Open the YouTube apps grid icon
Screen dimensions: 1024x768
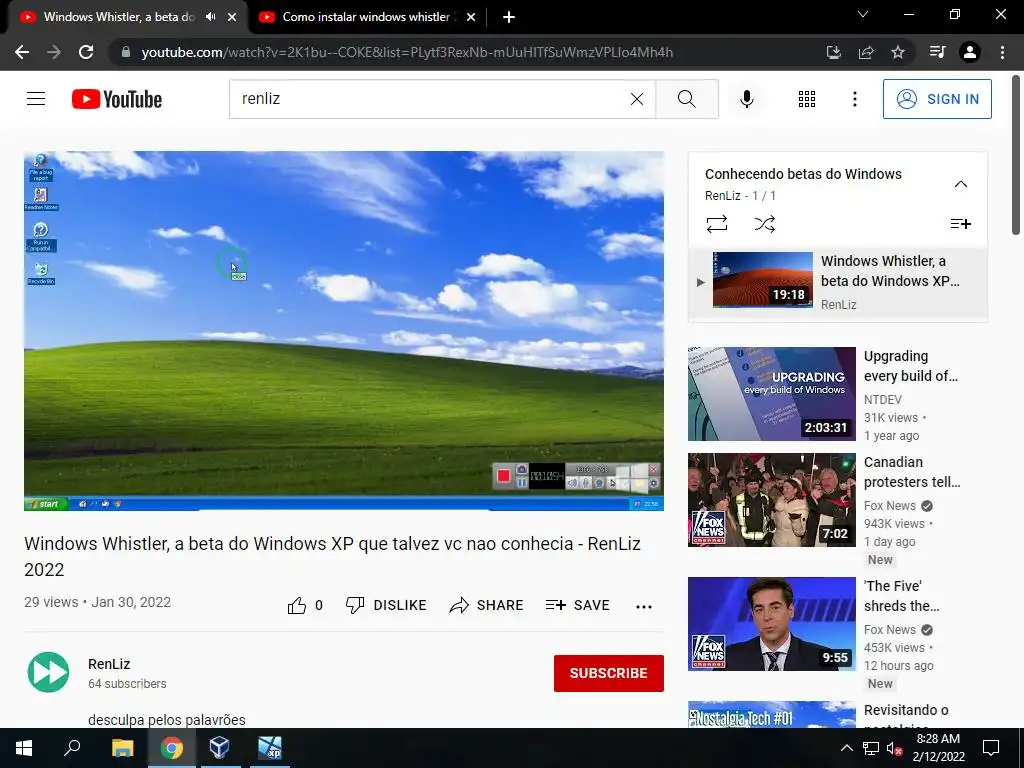pyautogui.click(x=807, y=99)
